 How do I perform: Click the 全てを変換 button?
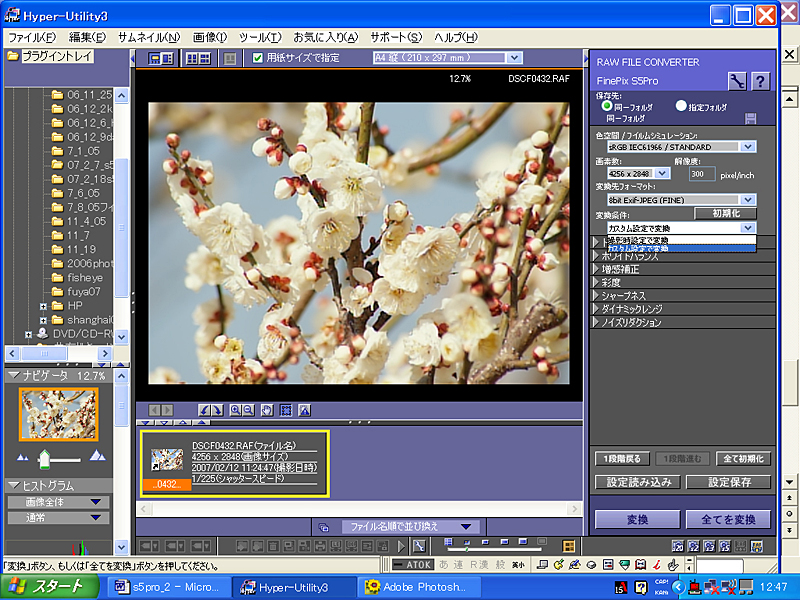(728, 519)
